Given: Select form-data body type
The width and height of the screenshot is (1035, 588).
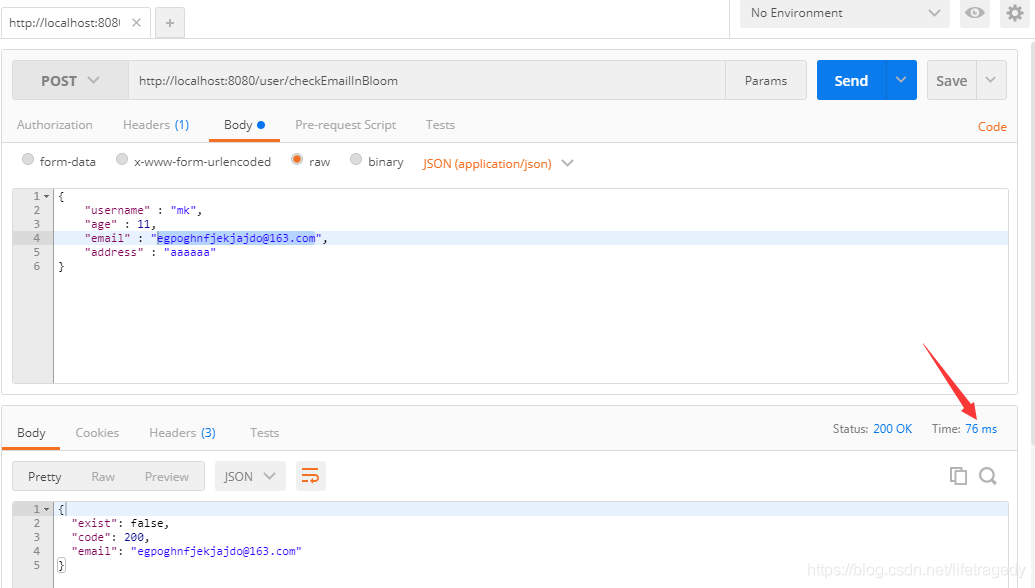Looking at the screenshot, I should pyautogui.click(x=28, y=160).
